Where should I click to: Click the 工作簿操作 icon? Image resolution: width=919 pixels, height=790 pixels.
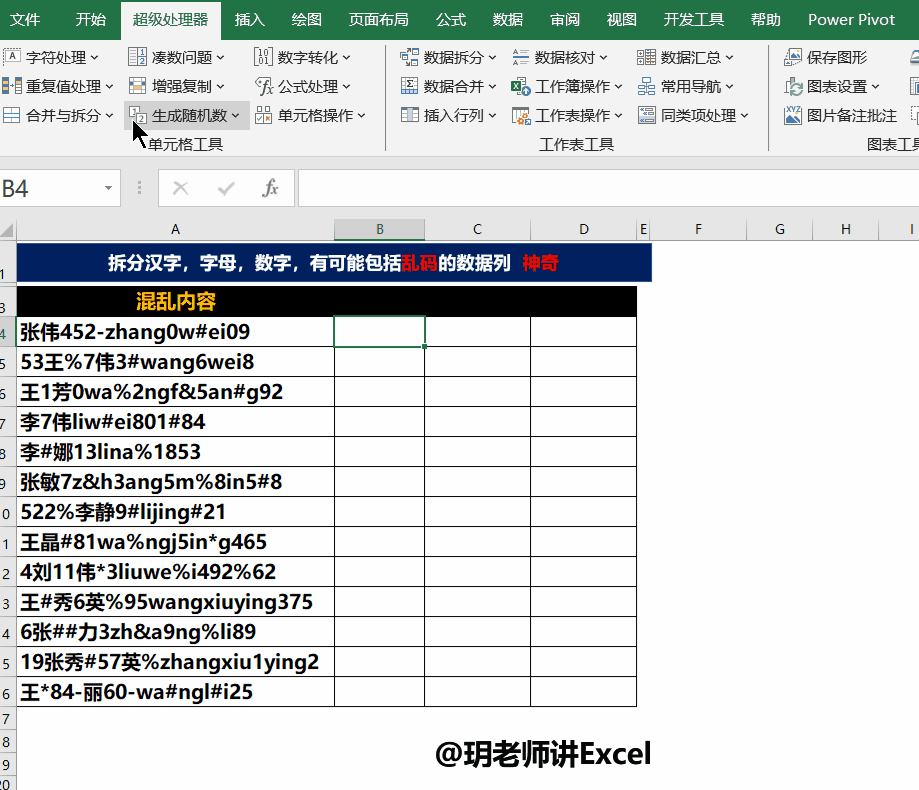pos(520,86)
